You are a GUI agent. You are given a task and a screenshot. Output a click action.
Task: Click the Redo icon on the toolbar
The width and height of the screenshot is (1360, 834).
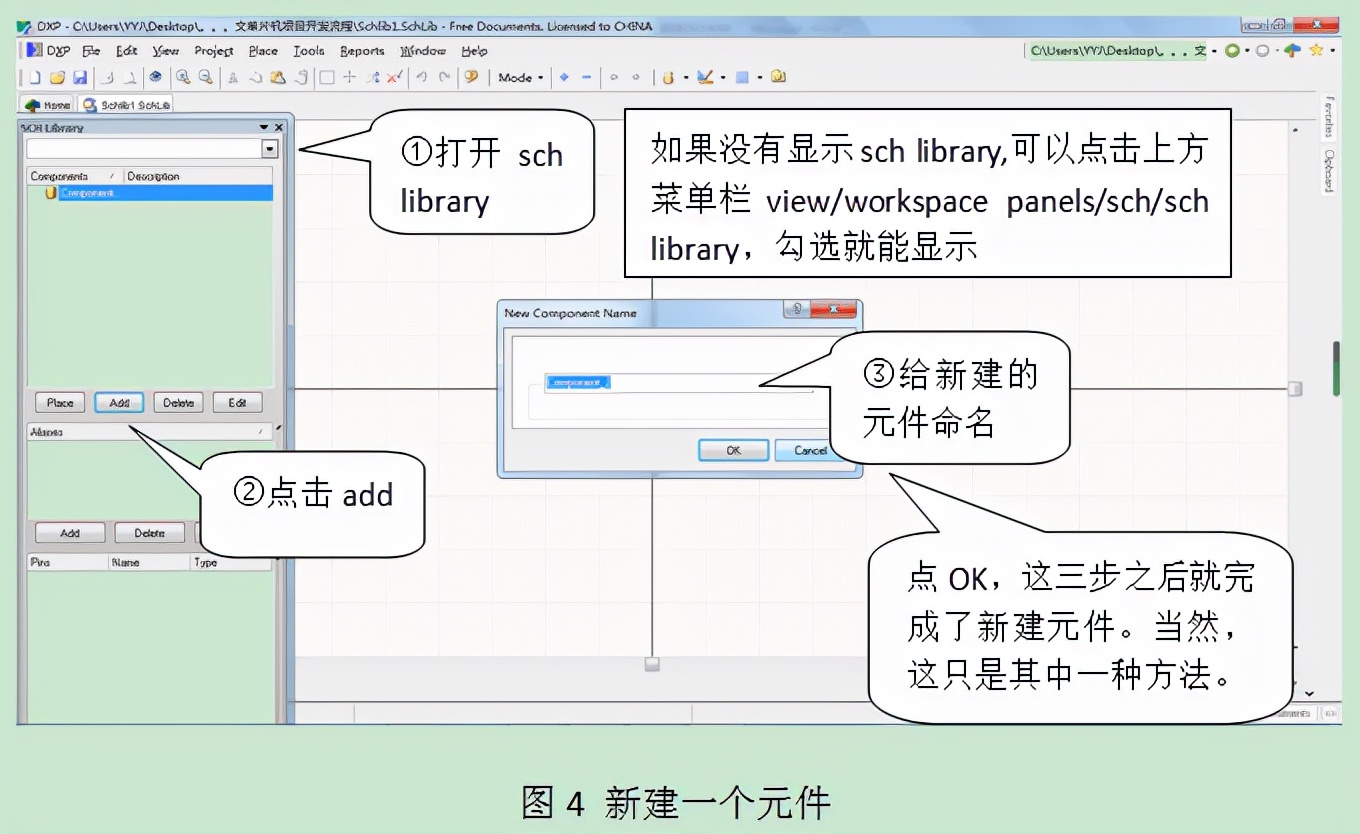point(446,77)
